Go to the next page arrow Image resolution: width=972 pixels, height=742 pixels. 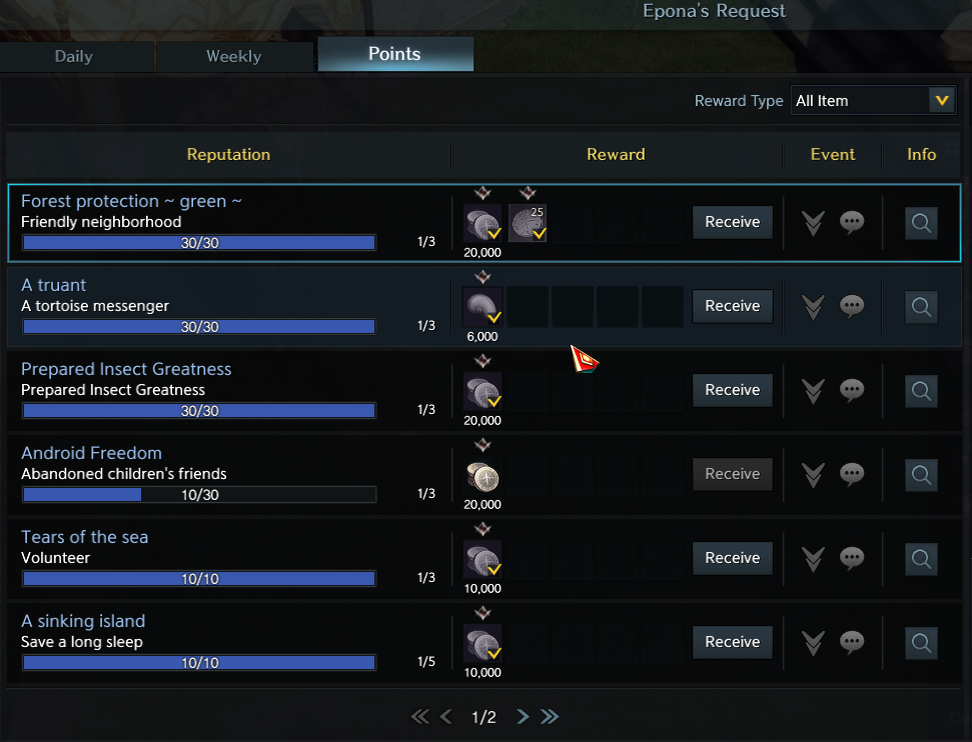[x=523, y=717]
